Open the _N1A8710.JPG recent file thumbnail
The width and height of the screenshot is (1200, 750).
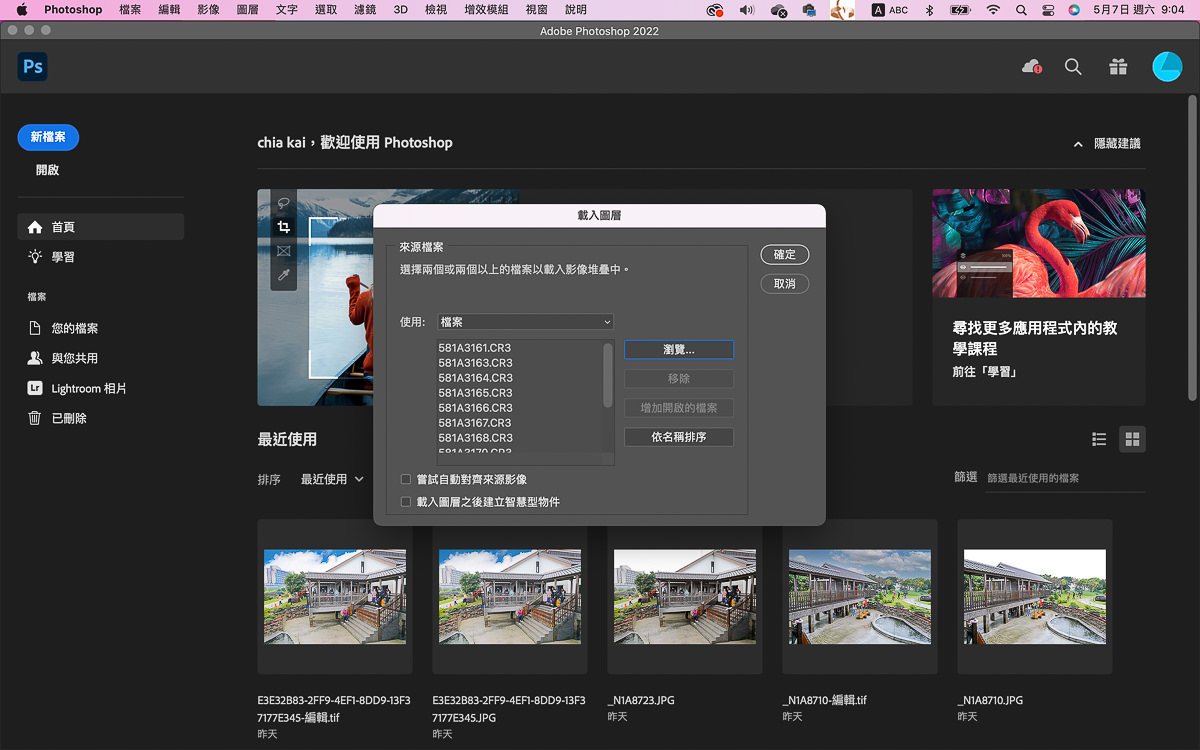(x=1035, y=596)
